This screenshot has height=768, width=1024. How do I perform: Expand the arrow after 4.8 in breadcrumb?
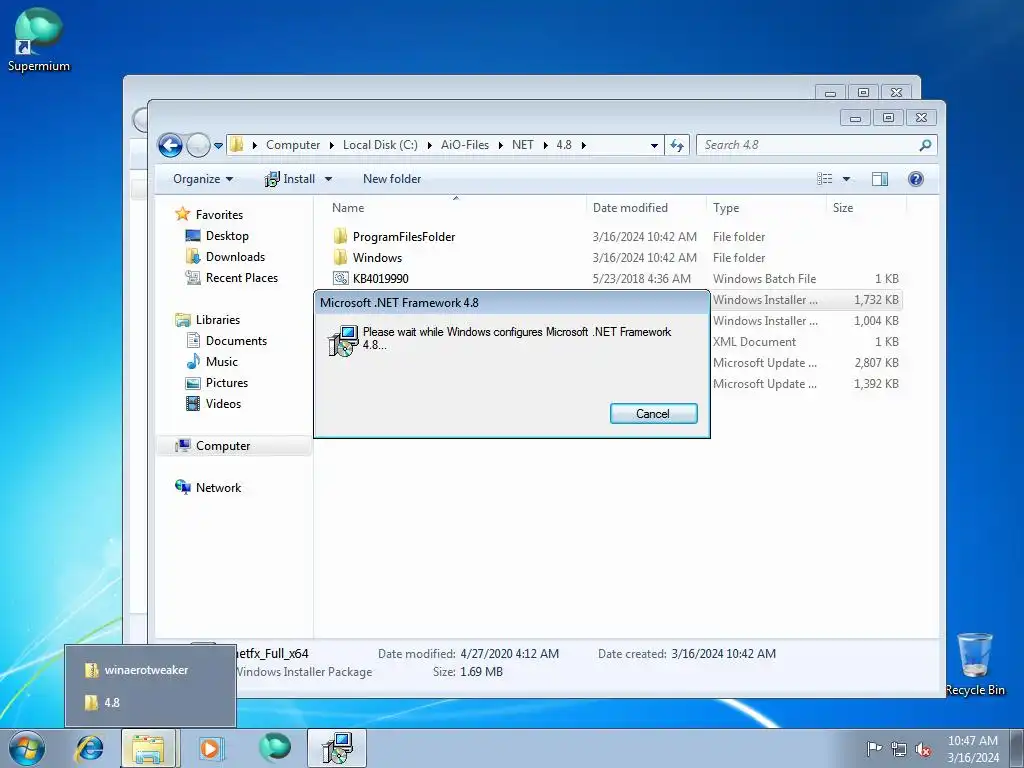coord(583,145)
